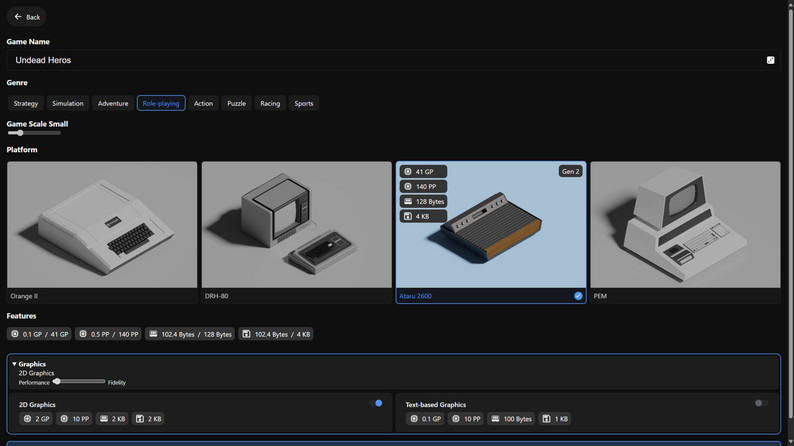Click the 0.1 GP / 41 GP features chip
Image resolution: width=794 pixels, height=446 pixels.
pyautogui.click(x=38, y=334)
